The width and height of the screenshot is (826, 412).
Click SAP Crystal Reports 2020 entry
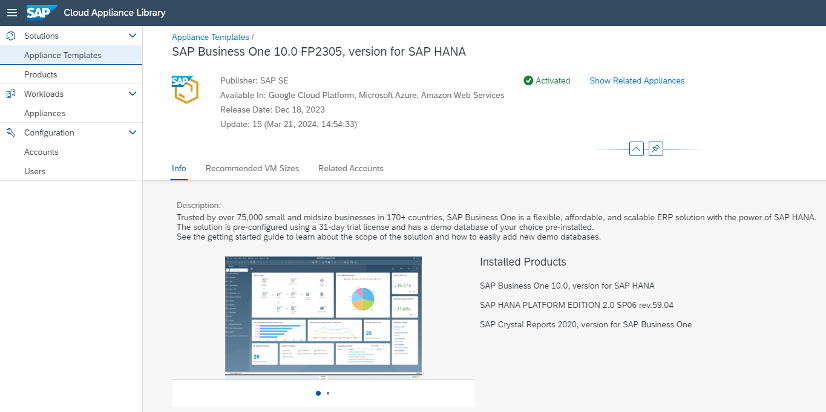586,325
